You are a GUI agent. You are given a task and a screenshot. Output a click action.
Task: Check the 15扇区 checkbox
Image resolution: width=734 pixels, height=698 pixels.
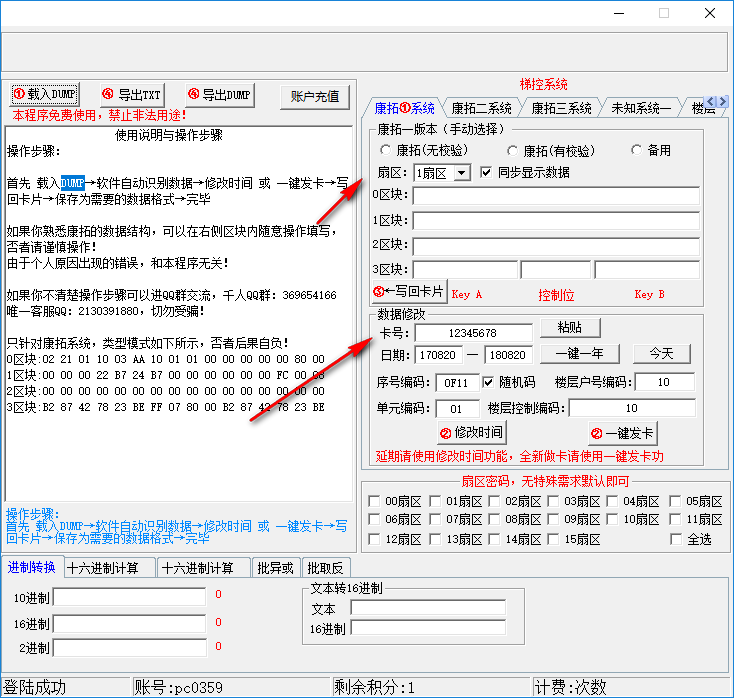coord(553,540)
